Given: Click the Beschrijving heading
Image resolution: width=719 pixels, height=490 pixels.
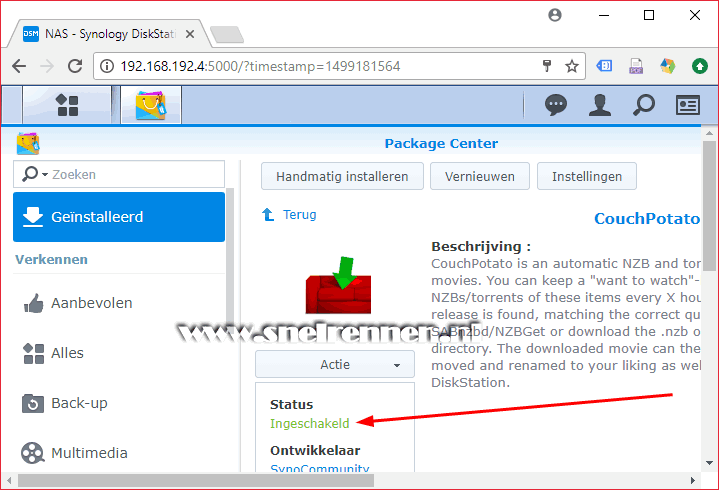Looking at the screenshot, I should pyautogui.click(x=481, y=247).
